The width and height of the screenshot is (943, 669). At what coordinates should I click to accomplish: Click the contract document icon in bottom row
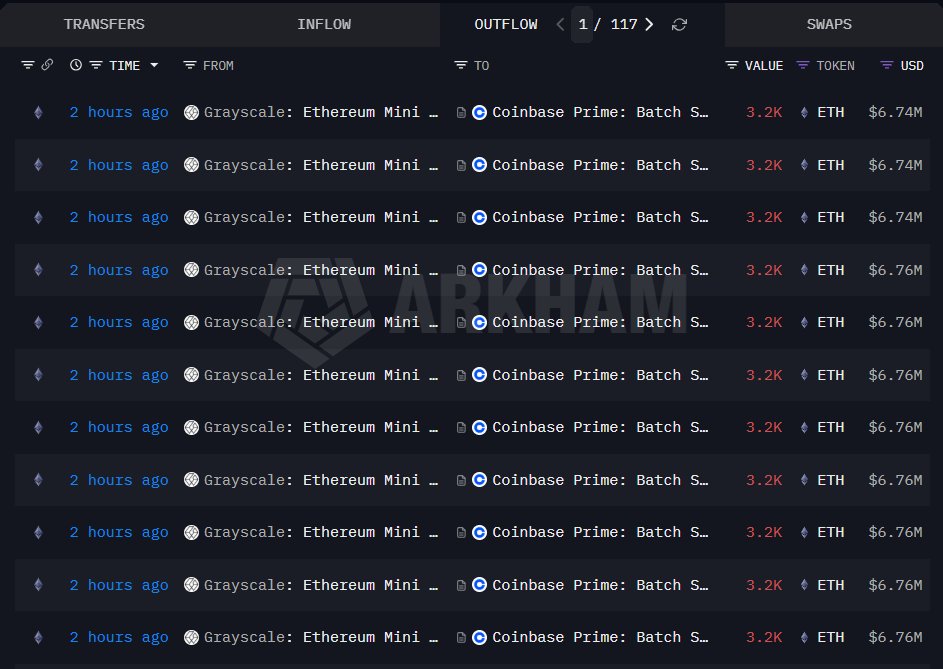[x=461, y=638]
